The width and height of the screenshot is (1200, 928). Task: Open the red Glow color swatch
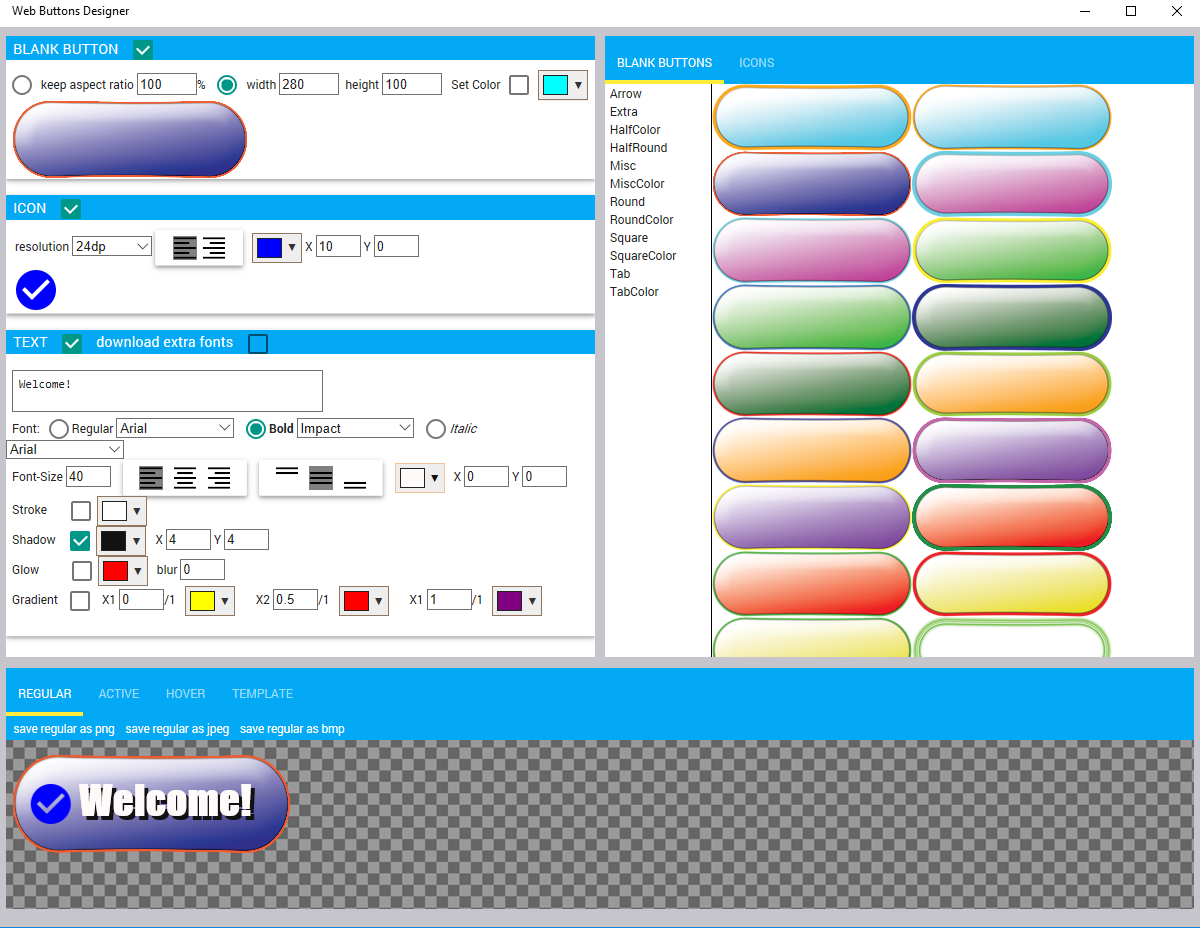[x=123, y=571]
